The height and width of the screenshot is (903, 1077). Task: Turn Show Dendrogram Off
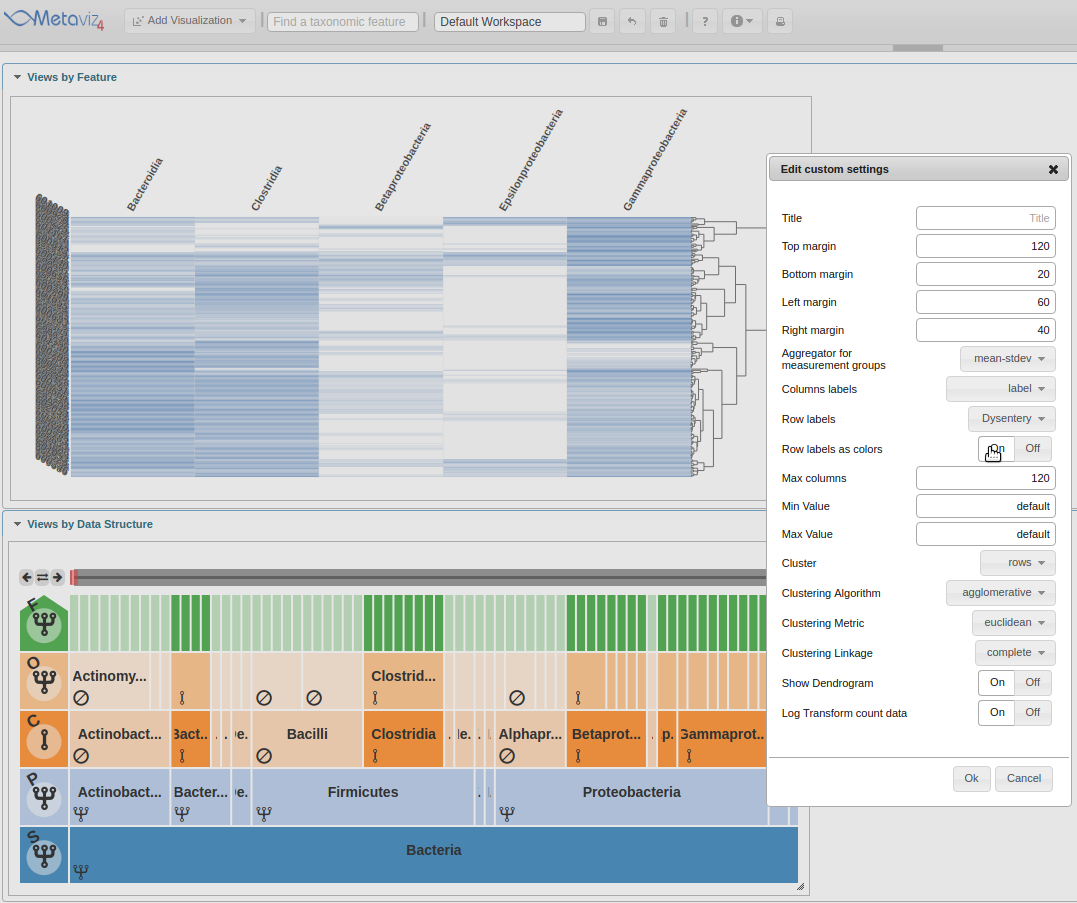pyautogui.click(x=1032, y=683)
